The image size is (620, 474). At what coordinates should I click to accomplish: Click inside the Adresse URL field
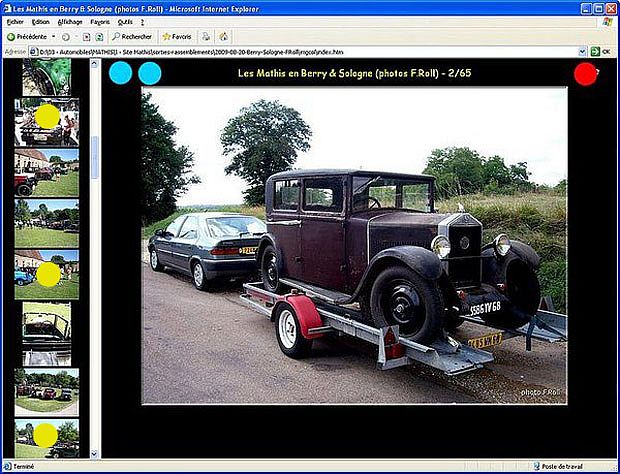click(300, 51)
